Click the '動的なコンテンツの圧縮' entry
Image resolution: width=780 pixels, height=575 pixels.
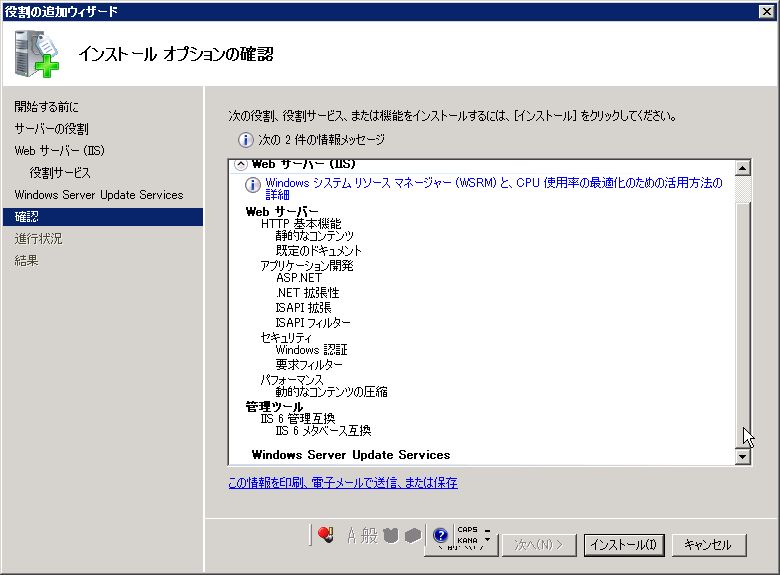coord(331,392)
